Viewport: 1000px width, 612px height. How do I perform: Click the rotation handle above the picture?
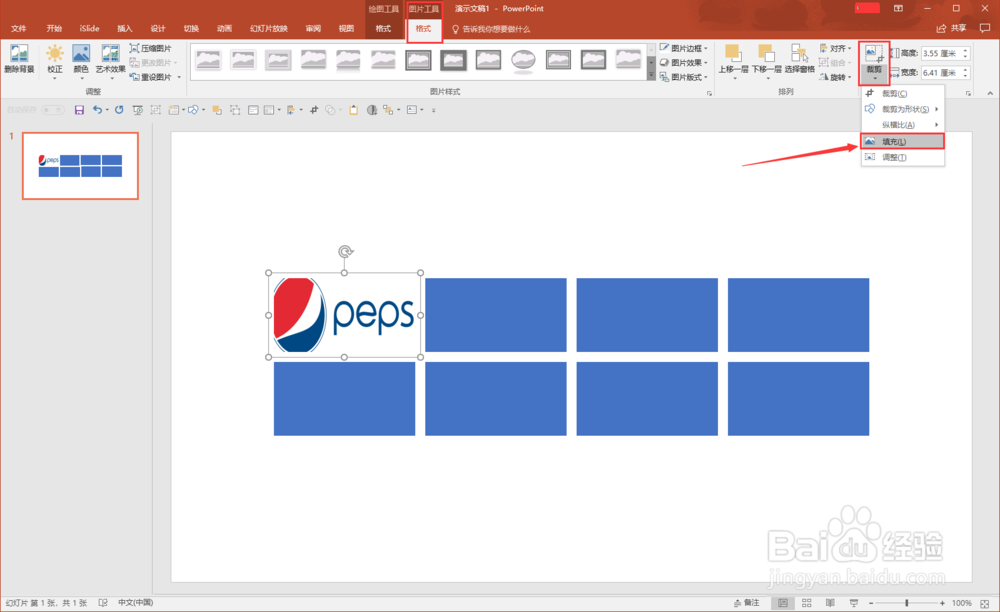point(345,251)
